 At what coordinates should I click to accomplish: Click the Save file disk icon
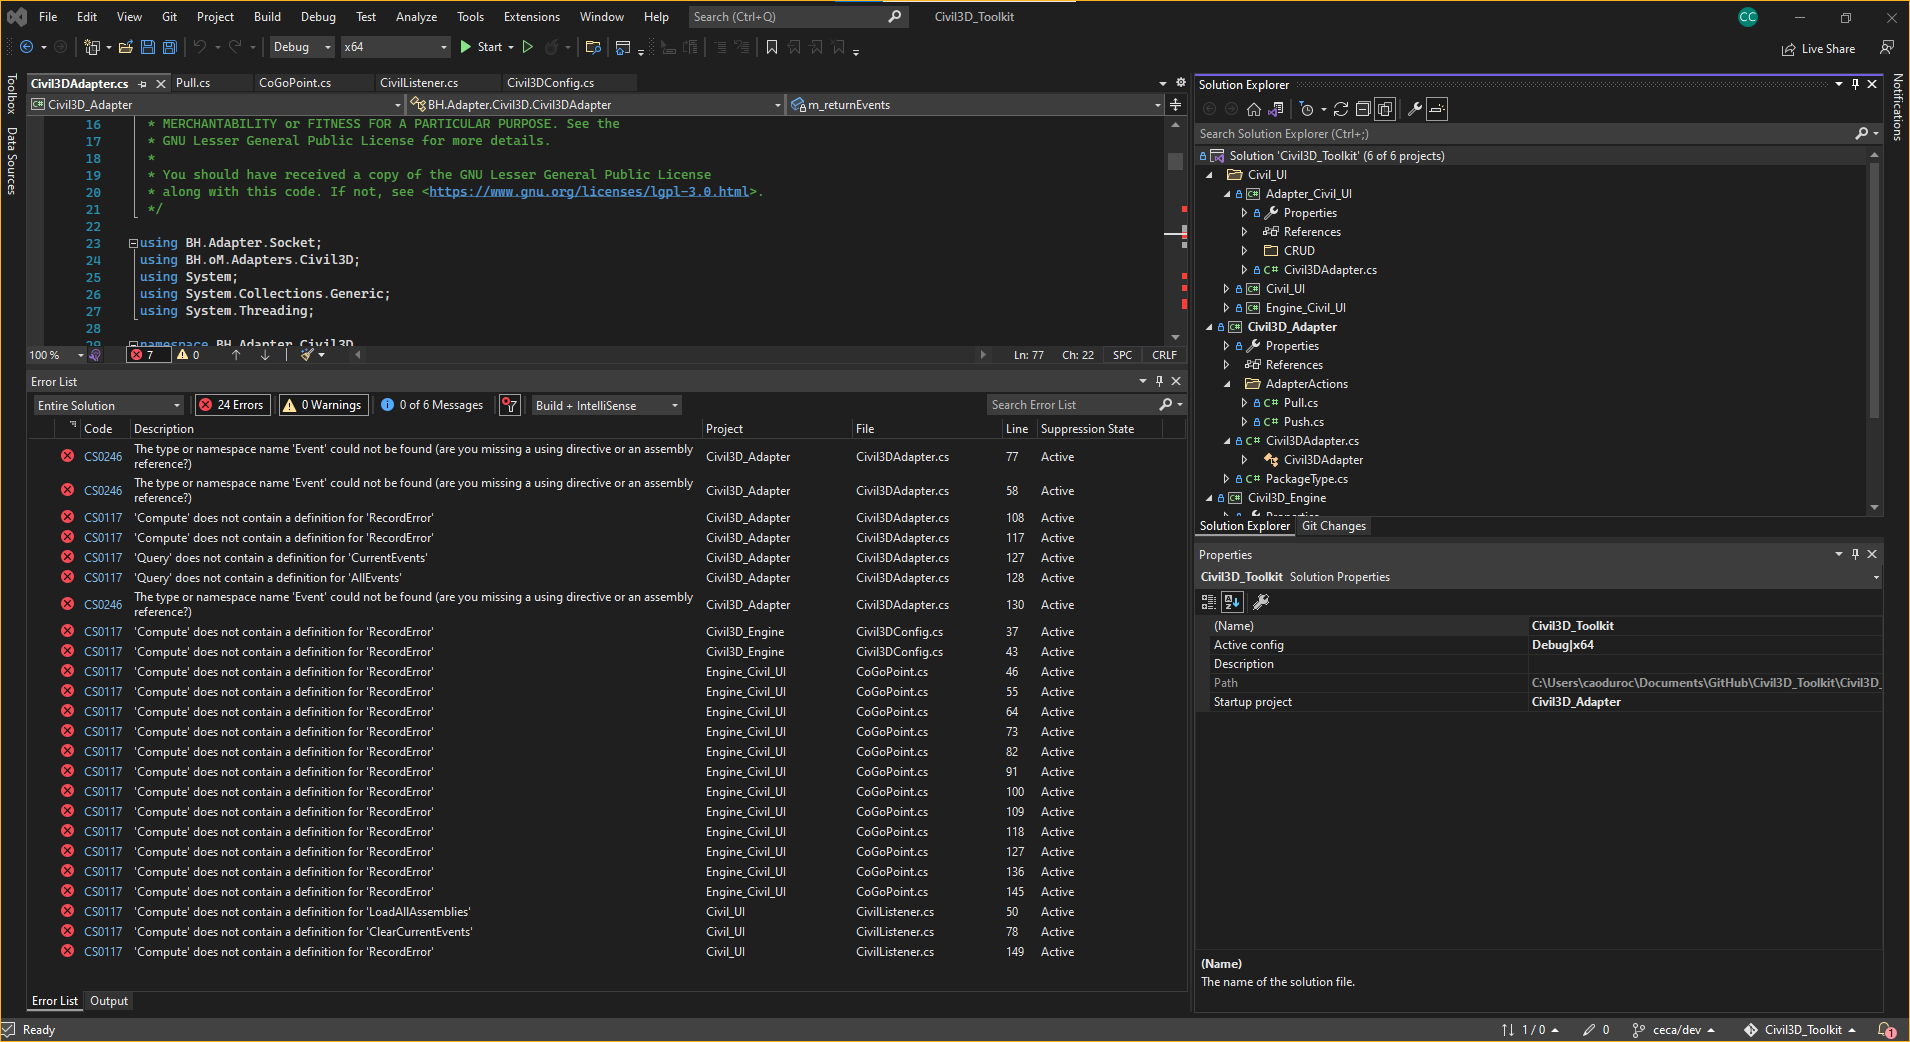[x=148, y=47]
